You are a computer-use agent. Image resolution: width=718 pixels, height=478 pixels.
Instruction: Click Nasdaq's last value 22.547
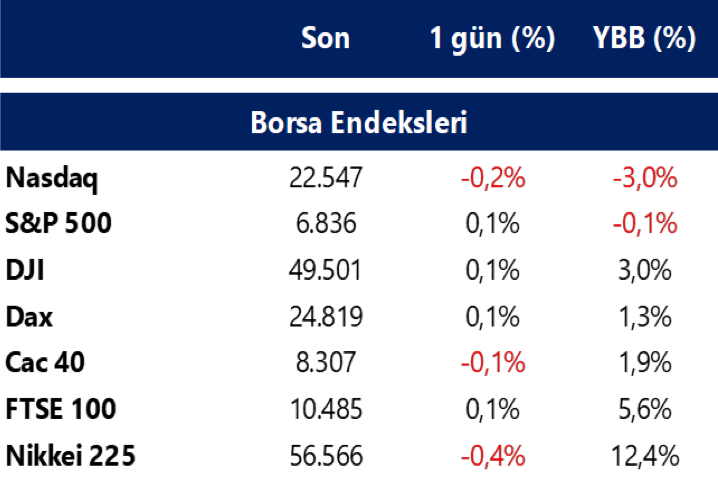pos(326,179)
